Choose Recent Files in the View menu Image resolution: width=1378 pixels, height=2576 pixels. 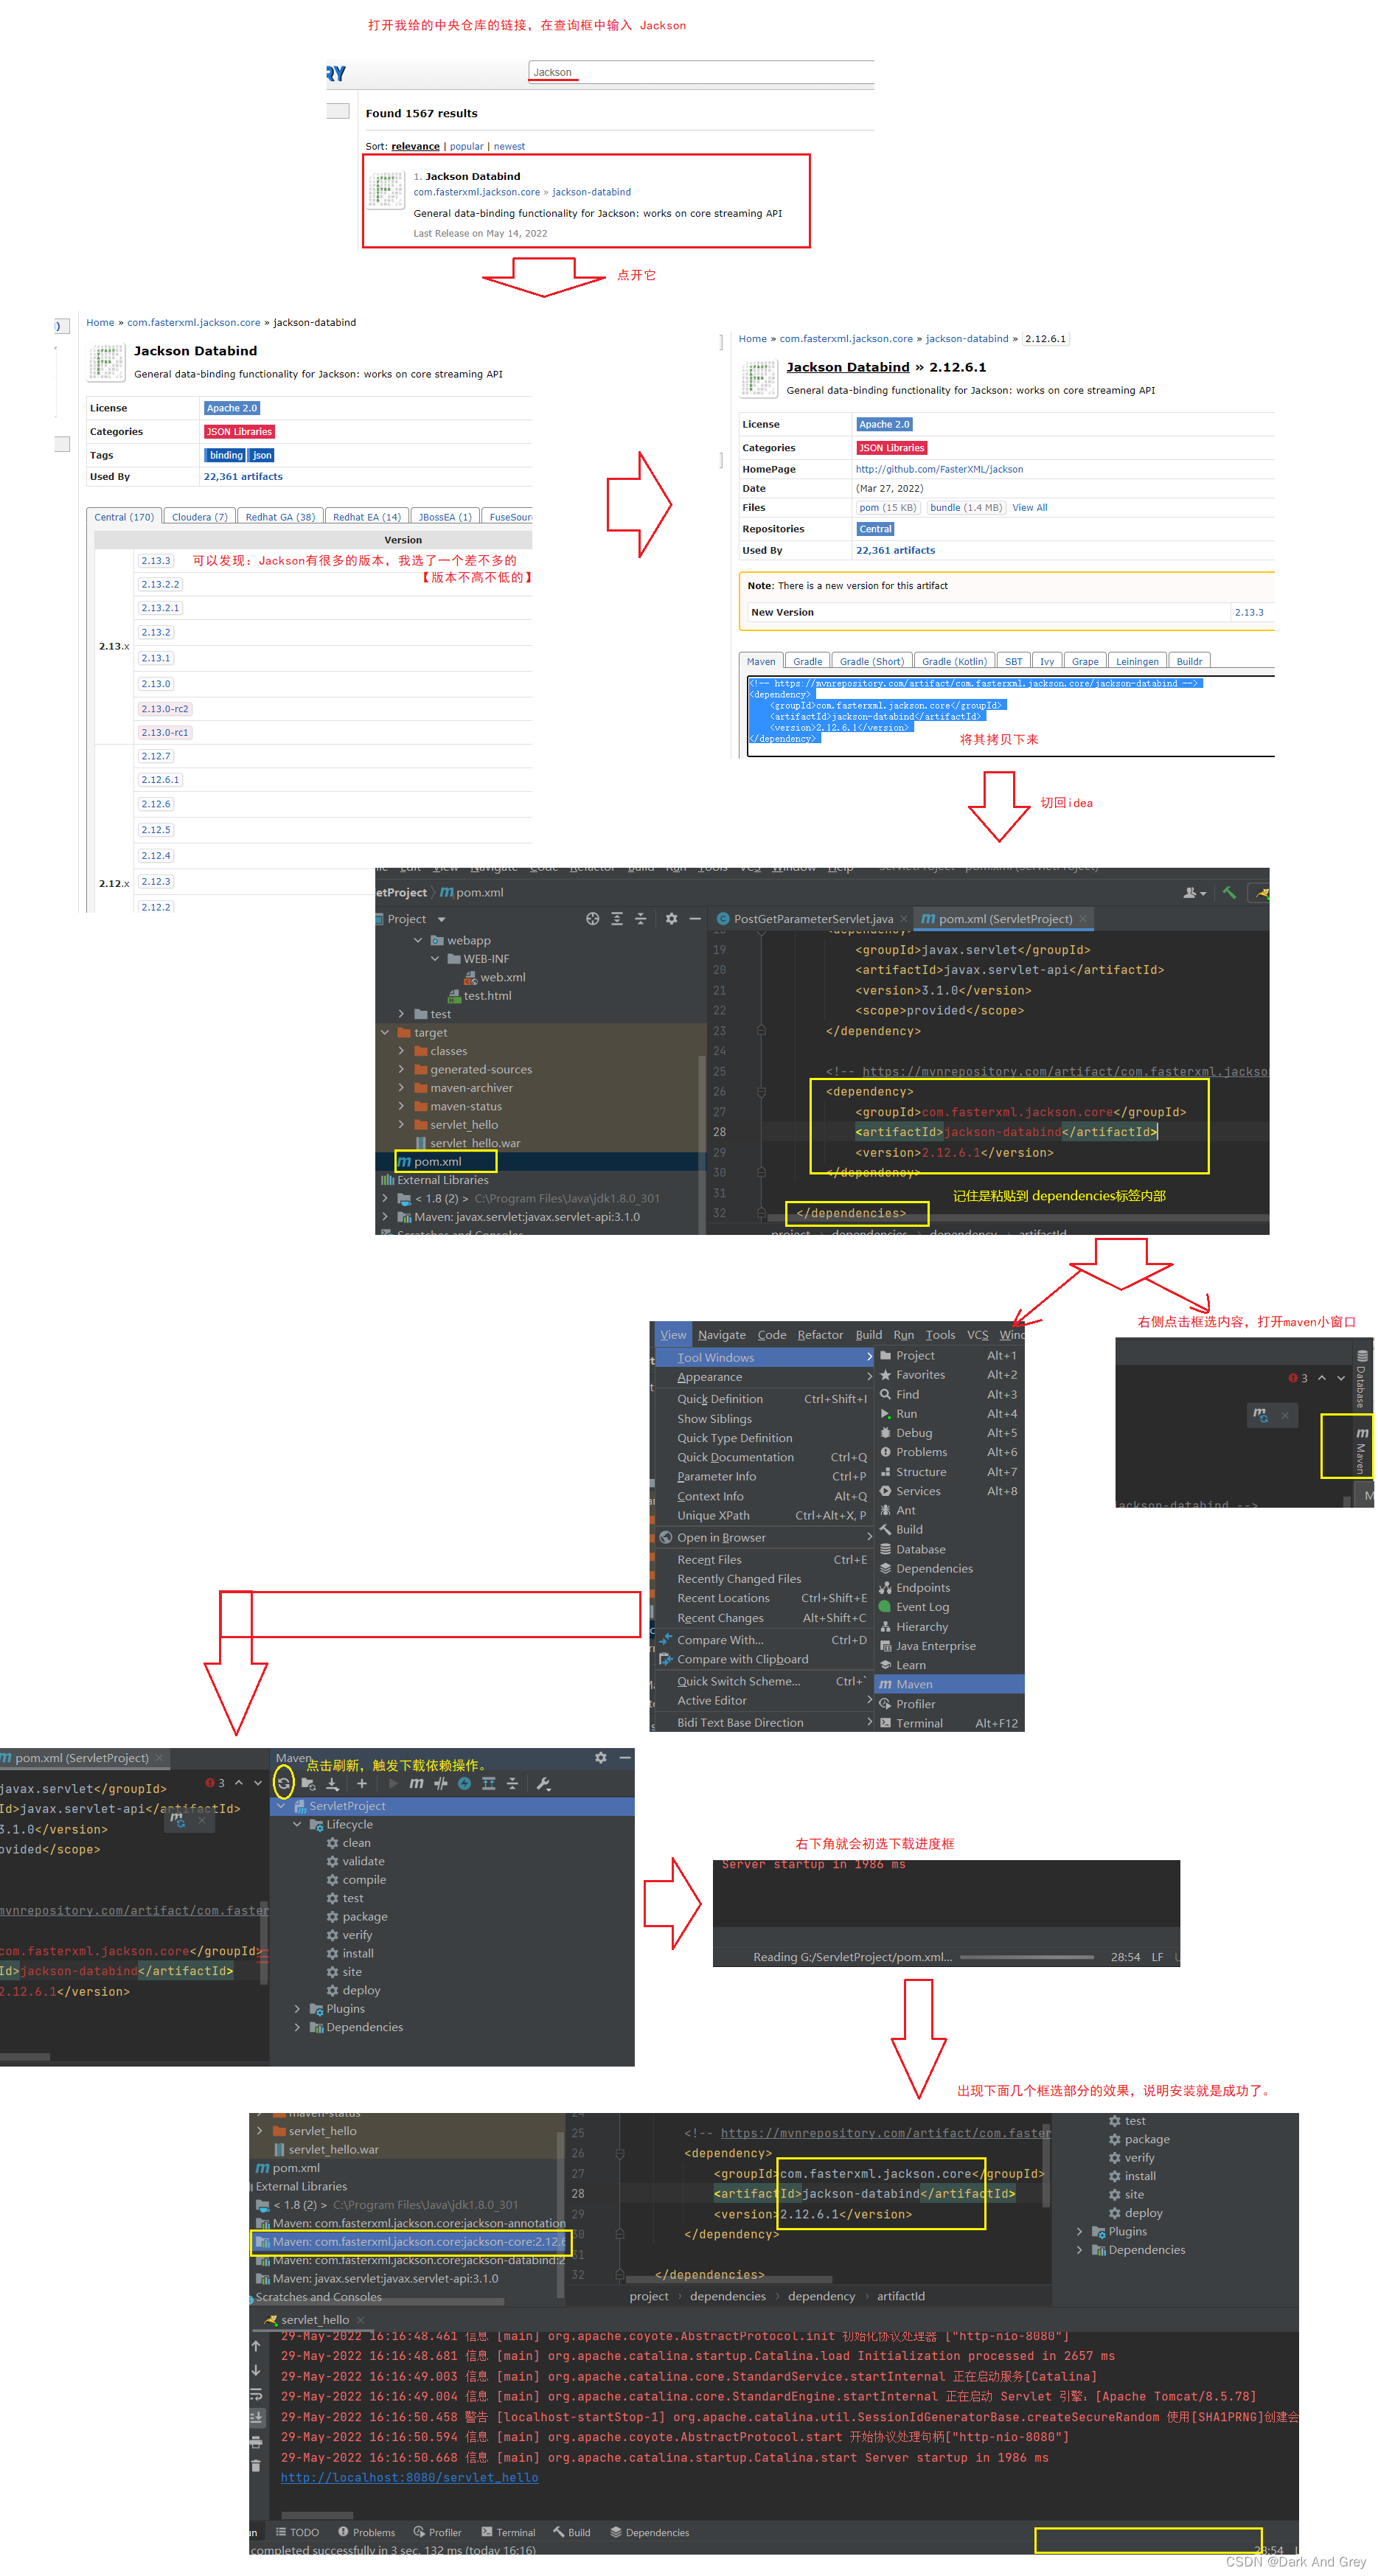pyautogui.click(x=765, y=1559)
